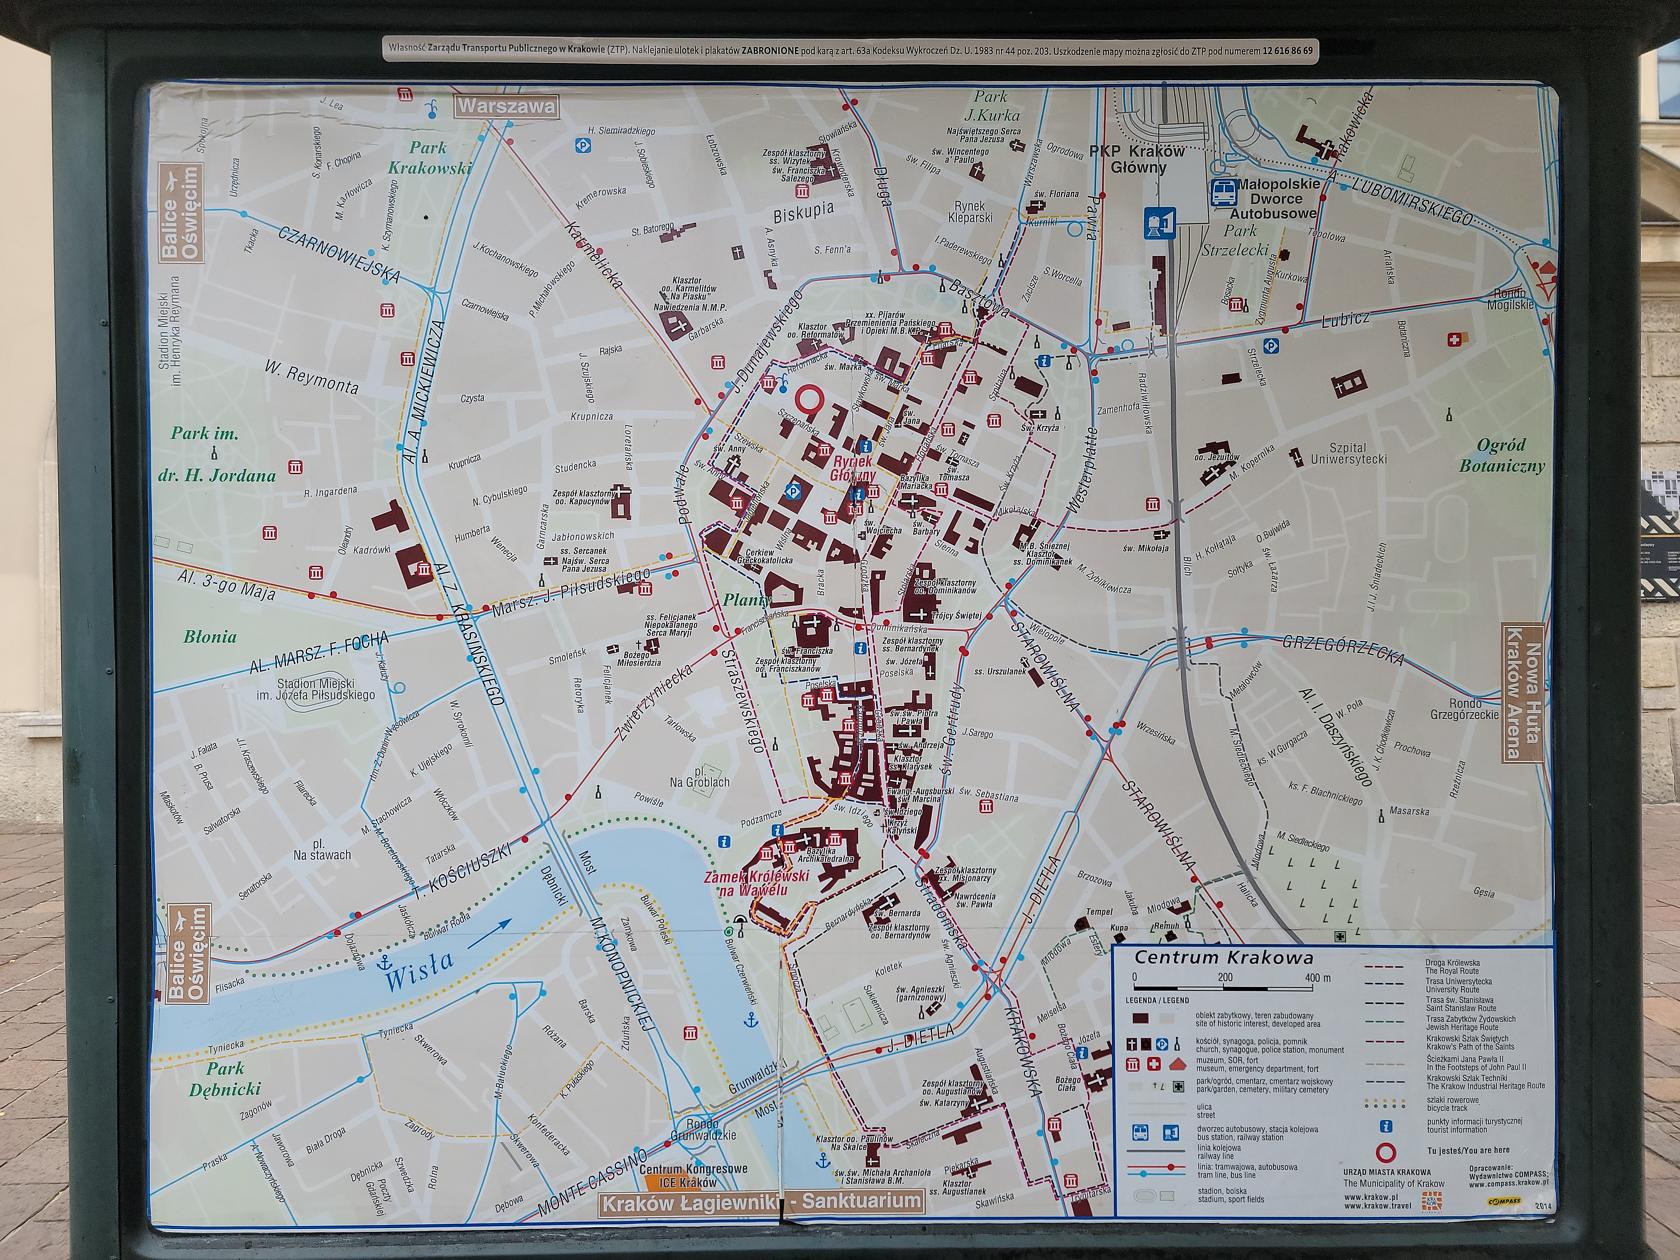Click the museum icon in the map legend
1680x1260 pixels.
click(1133, 1064)
